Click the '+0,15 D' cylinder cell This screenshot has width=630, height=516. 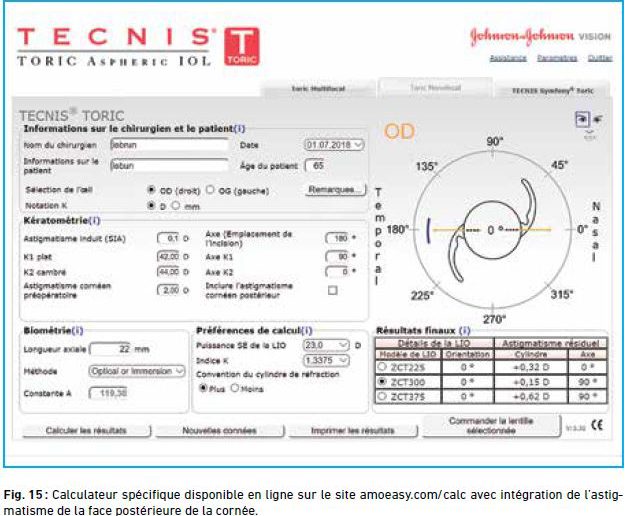pos(531,382)
